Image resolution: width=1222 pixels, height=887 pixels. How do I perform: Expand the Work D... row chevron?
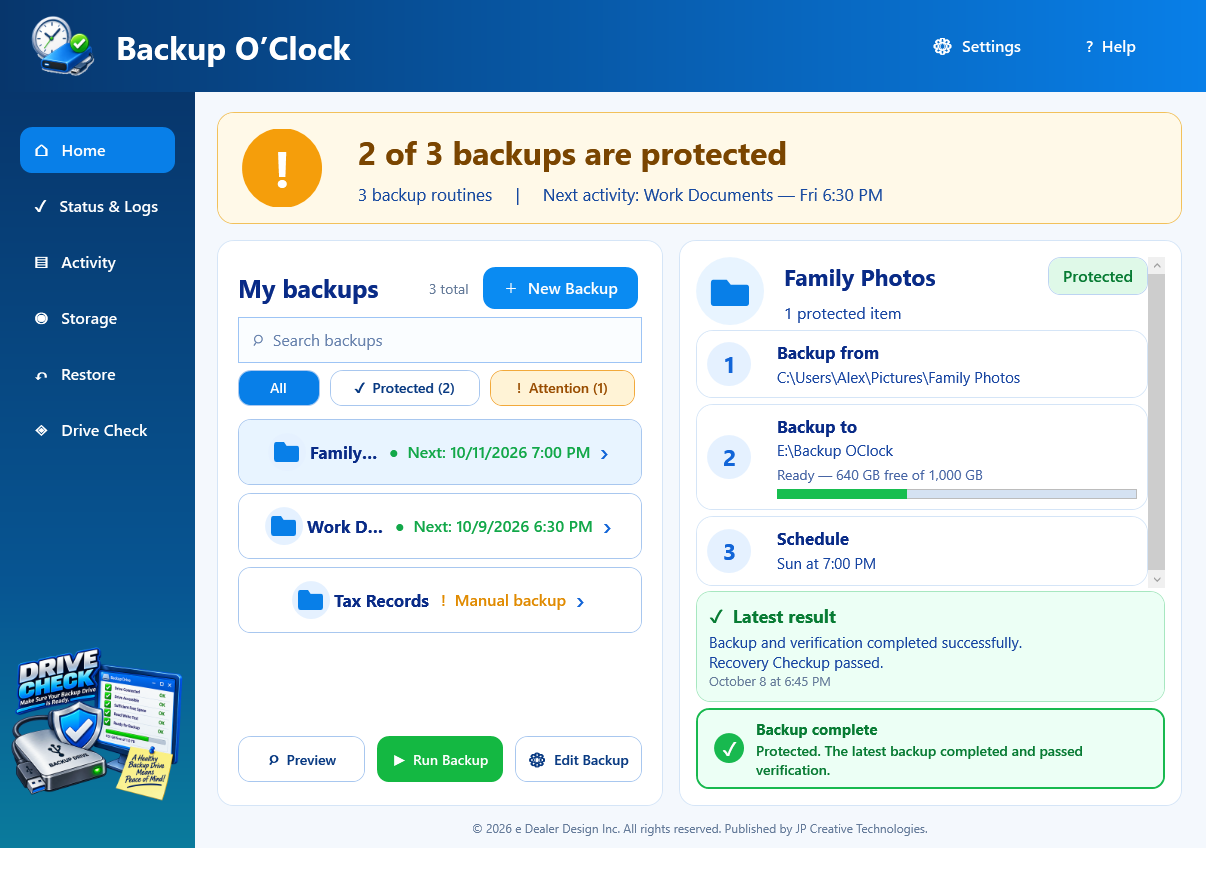(x=608, y=527)
